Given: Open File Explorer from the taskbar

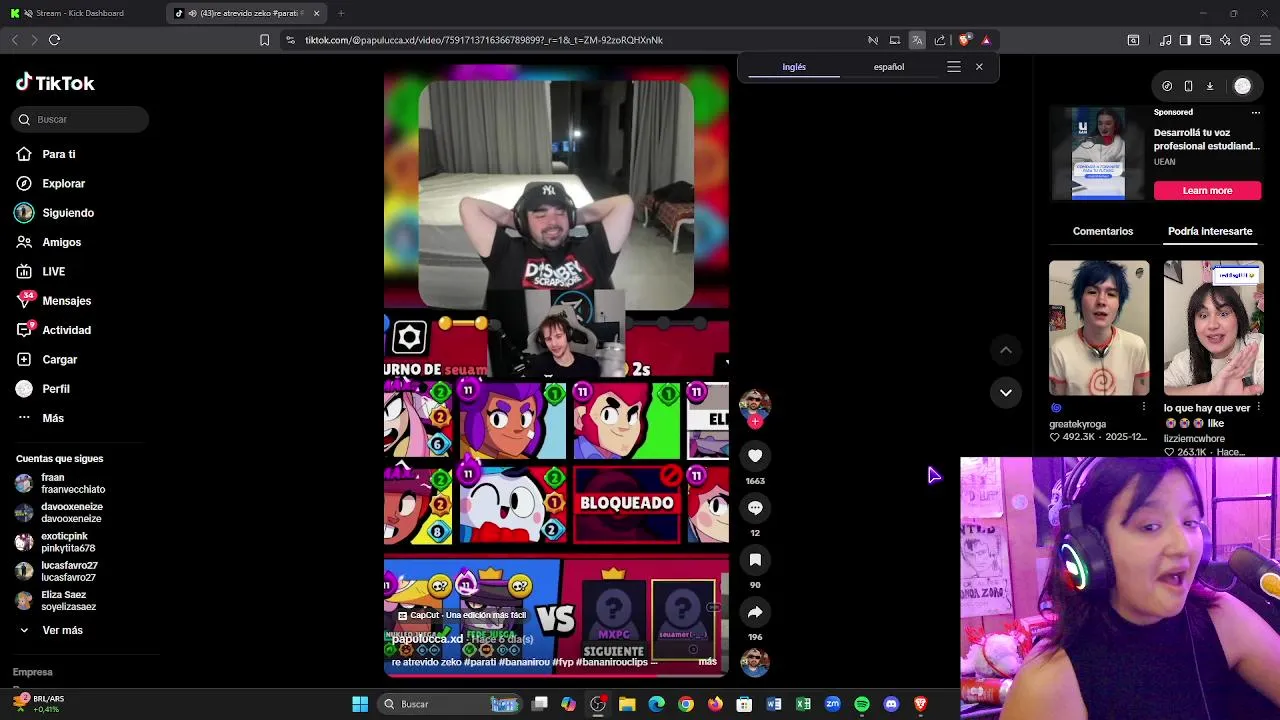Looking at the screenshot, I should tap(627, 704).
